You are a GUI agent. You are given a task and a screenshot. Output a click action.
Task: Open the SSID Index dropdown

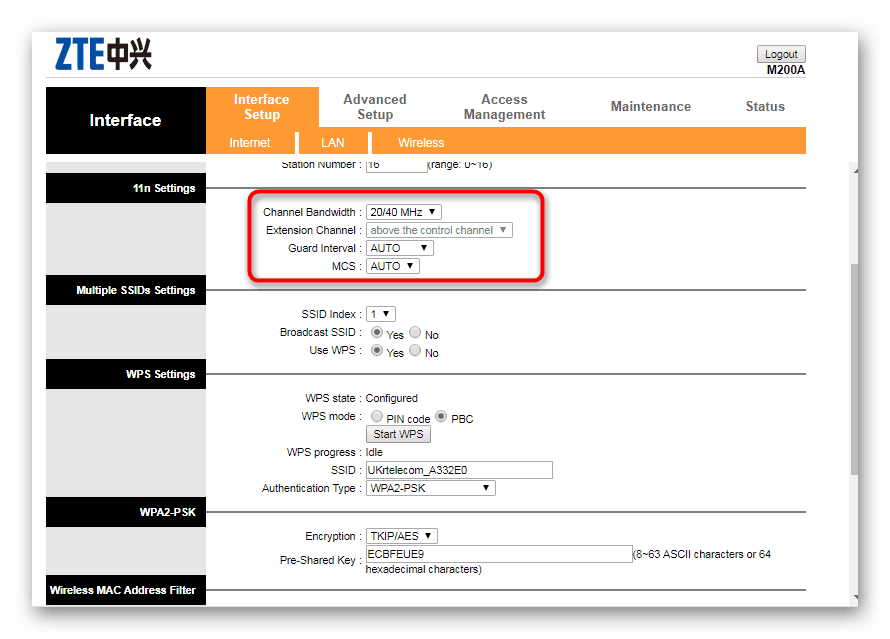(x=381, y=314)
